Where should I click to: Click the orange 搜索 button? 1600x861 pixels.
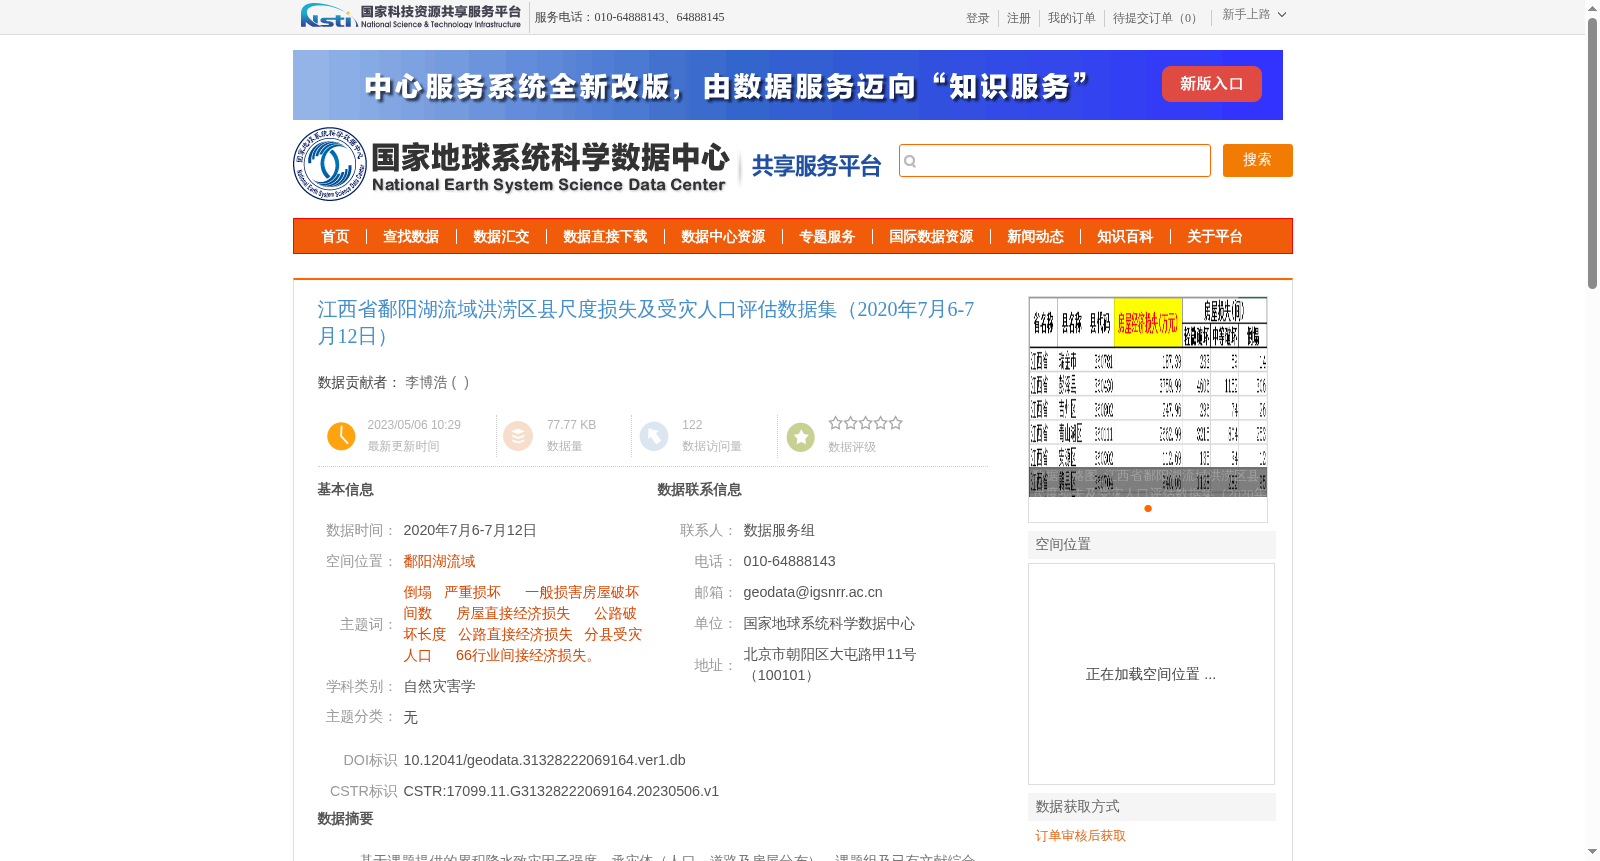[1257, 160]
